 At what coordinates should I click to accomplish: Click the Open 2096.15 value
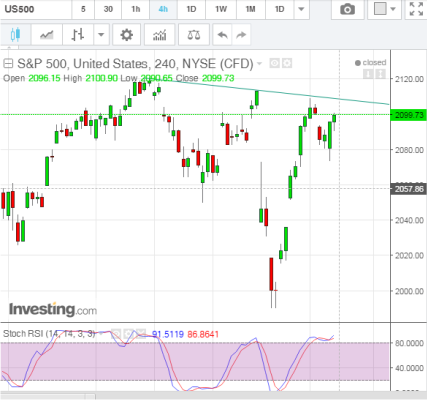point(44,78)
